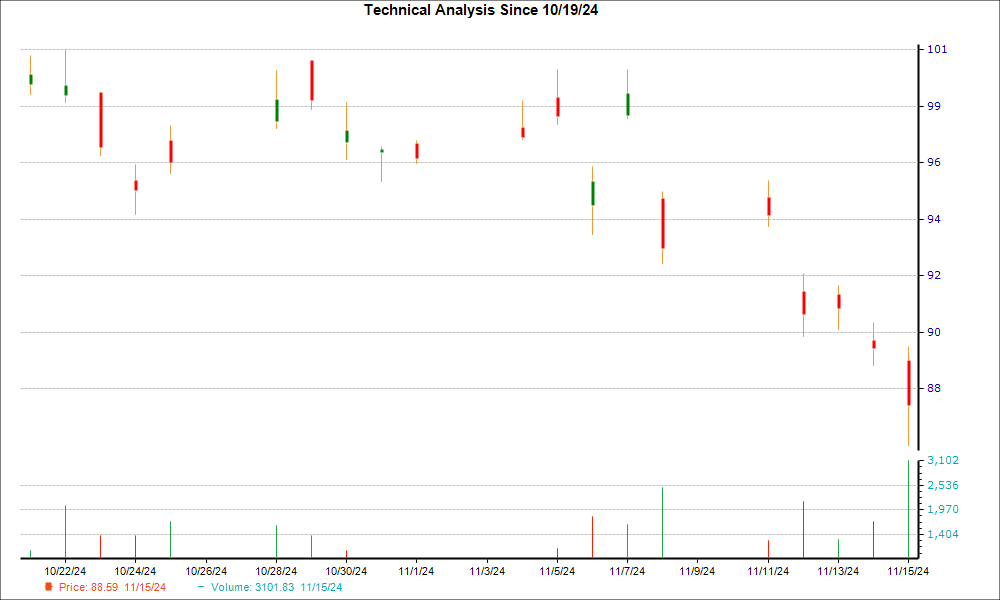This screenshot has width=1000, height=600.
Task: Click the green volume bar on 10/25/24
Action: [170, 540]
